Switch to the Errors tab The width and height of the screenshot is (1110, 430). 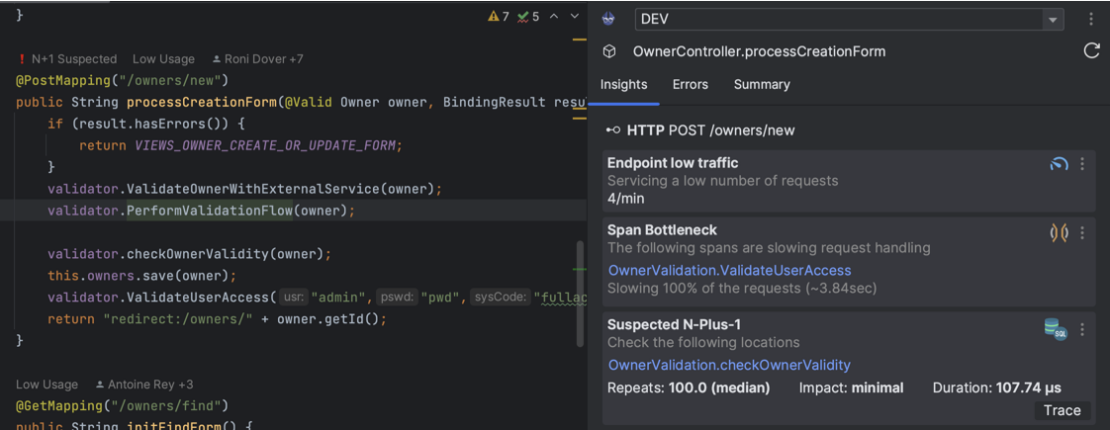(690, 85)
